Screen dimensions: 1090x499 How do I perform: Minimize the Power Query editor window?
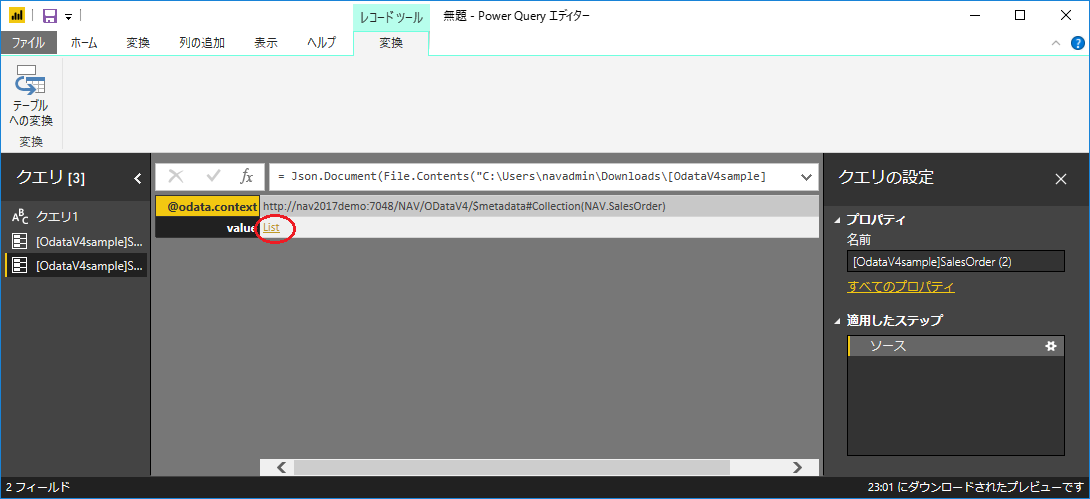(975, 15)
